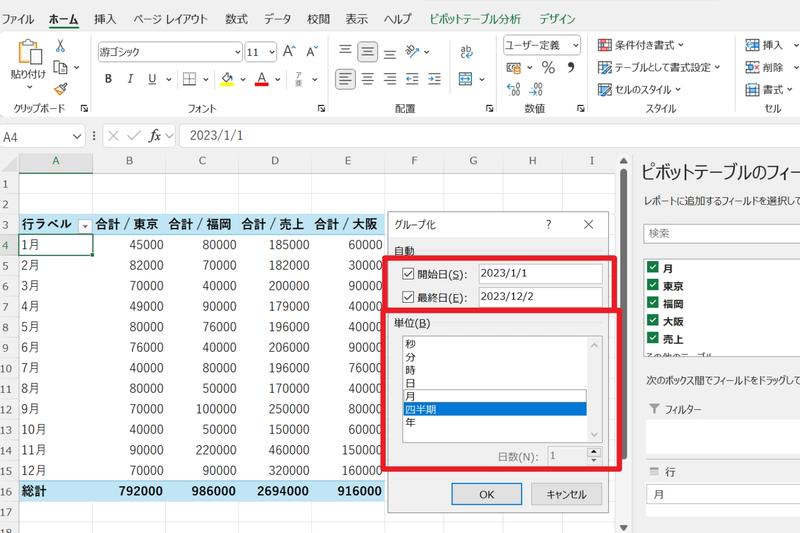Screen dimensions: 800x533
Task: Expand セルのスタイル menu
Action: [639, 90]
